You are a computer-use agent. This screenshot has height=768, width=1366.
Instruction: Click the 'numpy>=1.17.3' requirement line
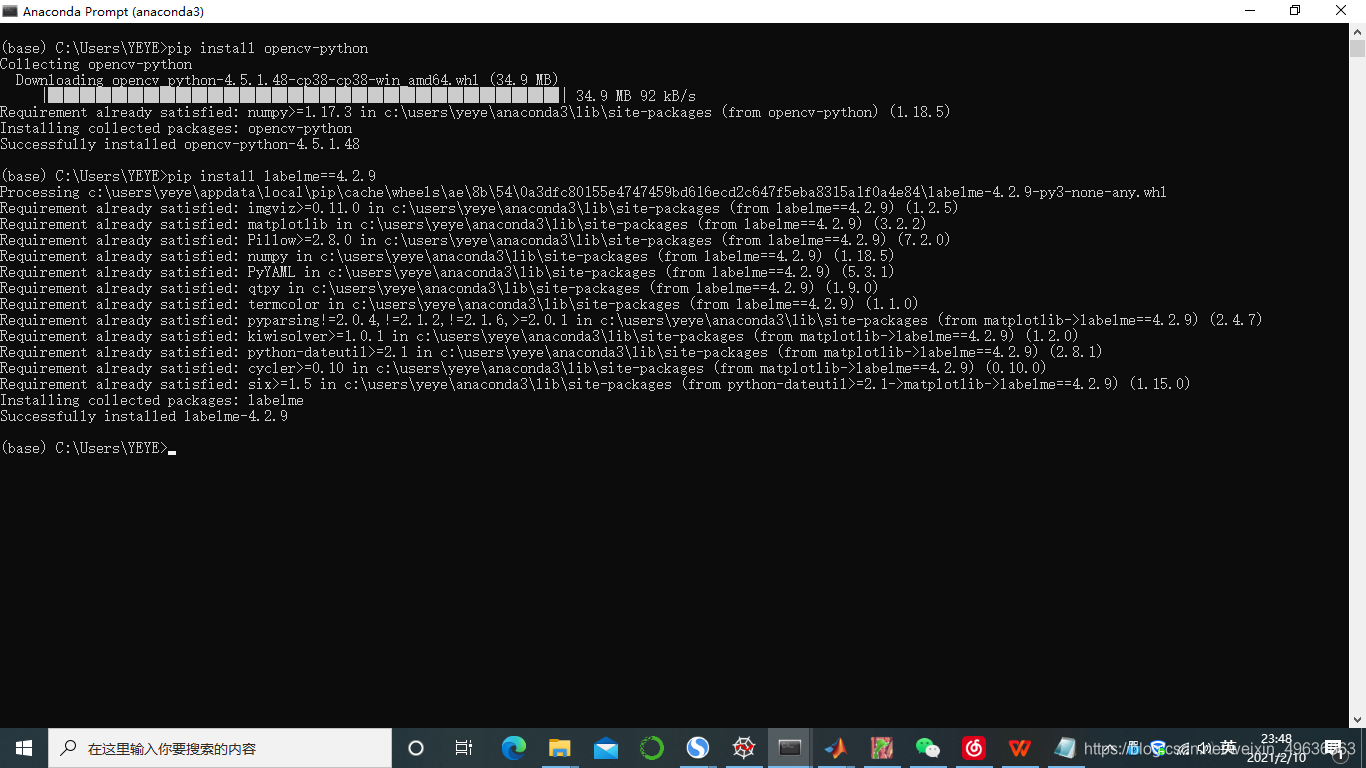click(x=475, y=112)
